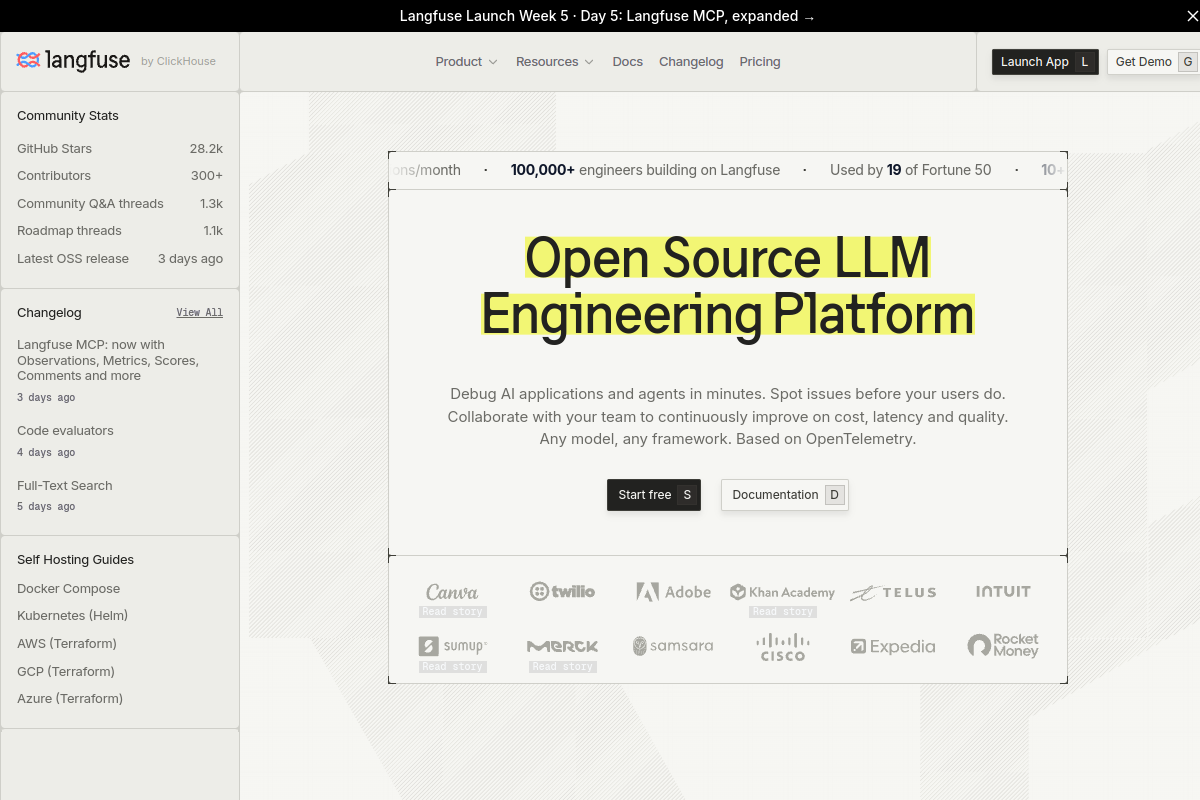Click View All in Changelog
Screen dimensions: 1200x800
point(200,312)
